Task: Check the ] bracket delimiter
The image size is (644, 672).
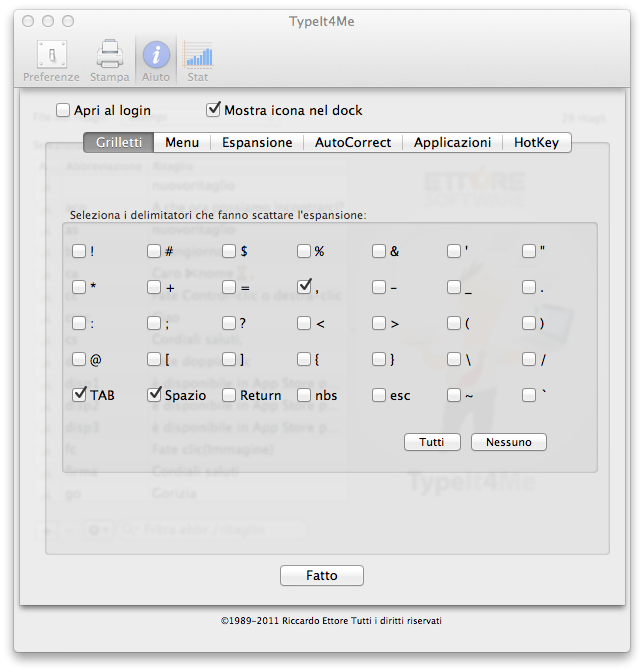Action: [x=229, y=359]
